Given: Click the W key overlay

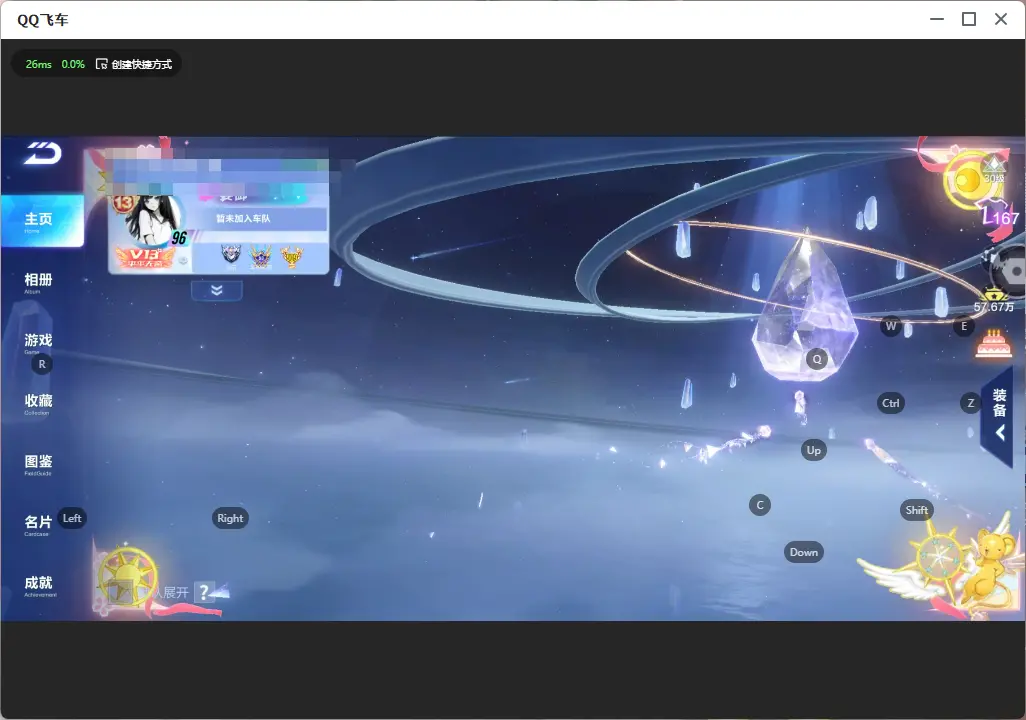Looking at the screenshot, I should (891, 326).
